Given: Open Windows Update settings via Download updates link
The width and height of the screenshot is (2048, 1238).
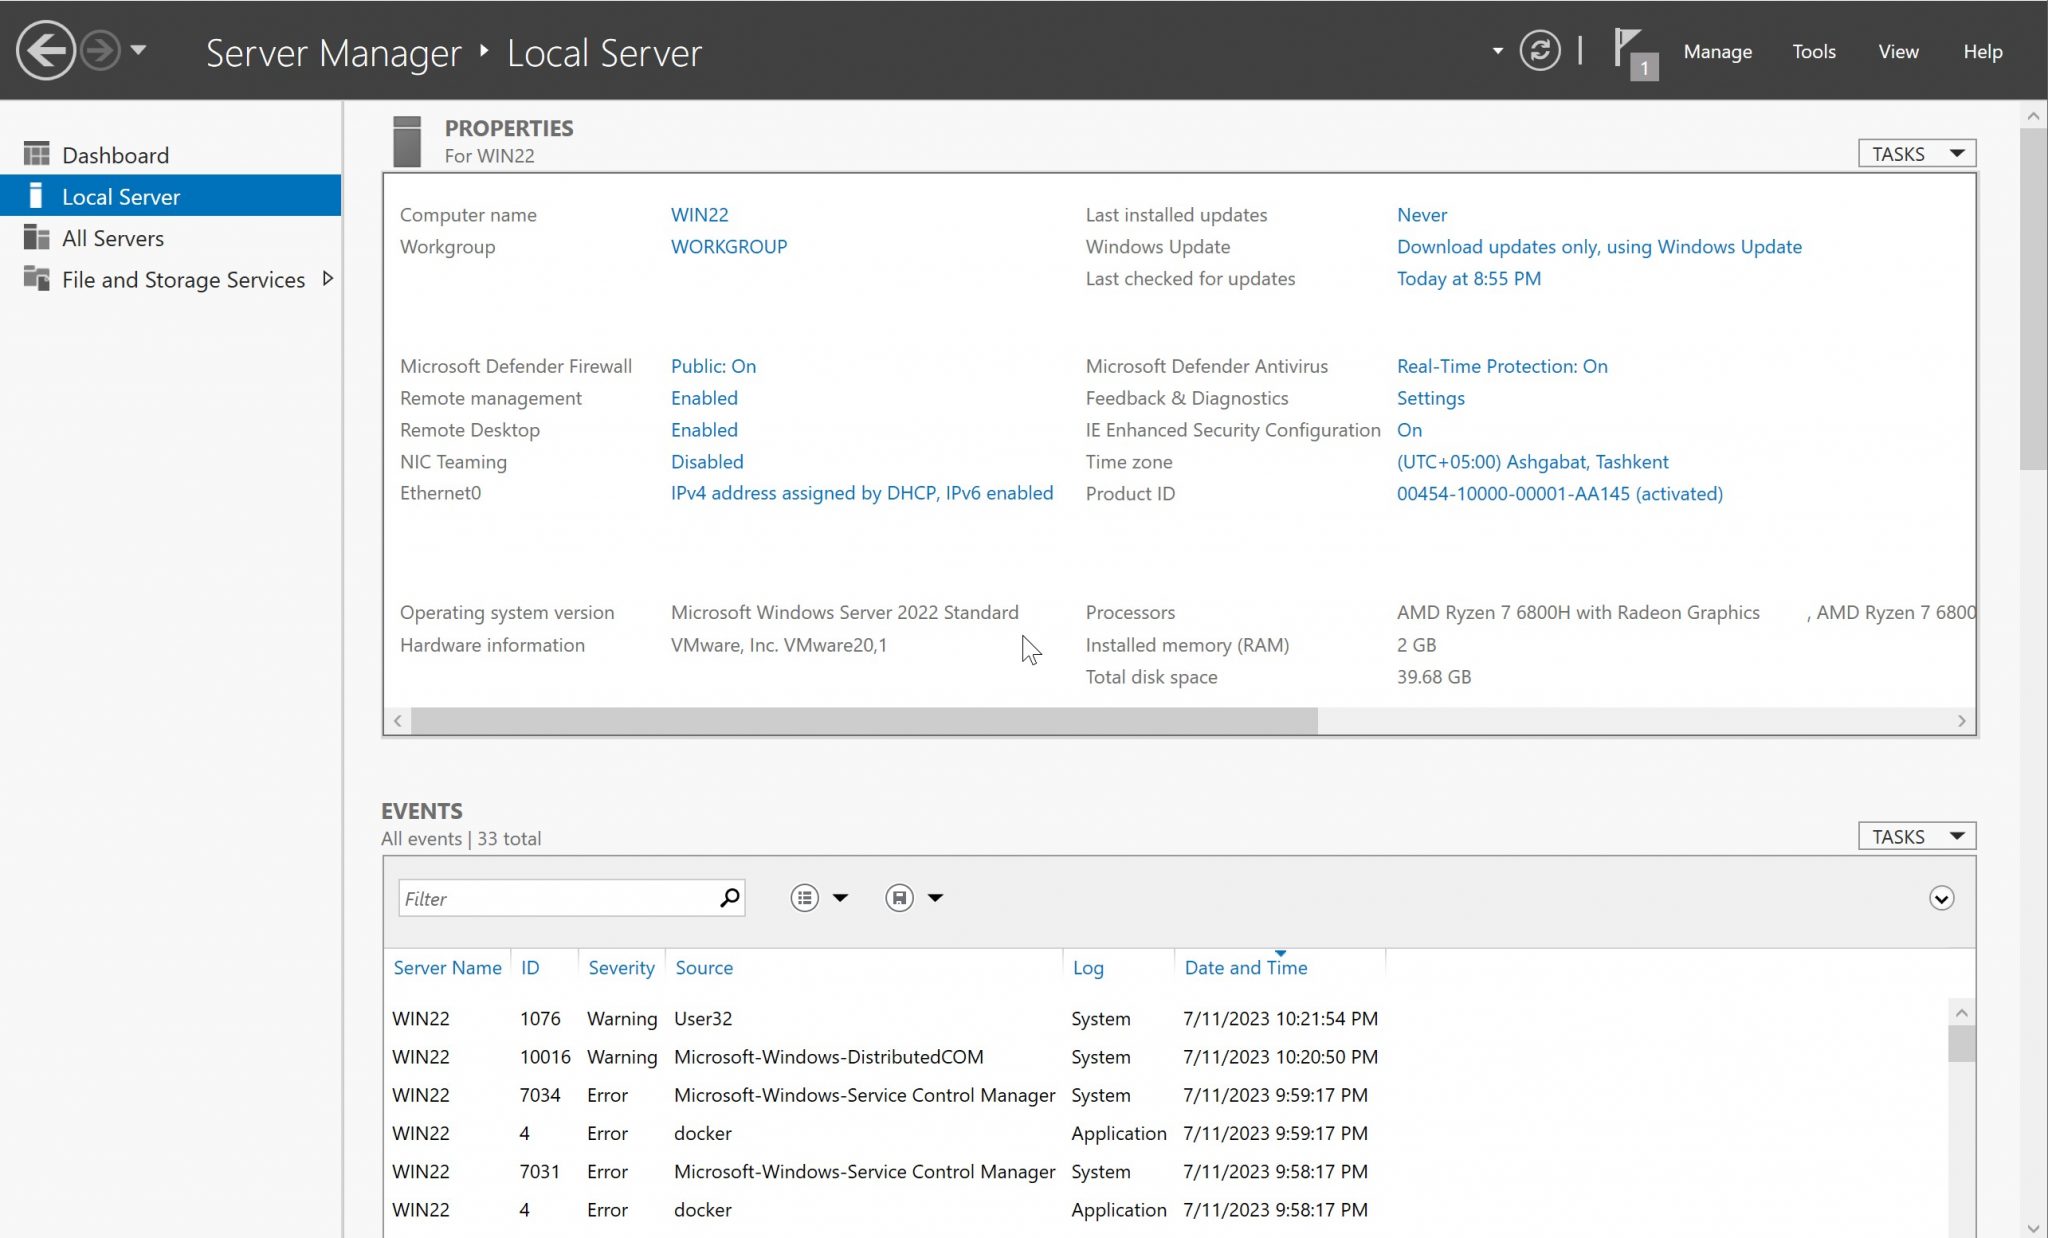Looking at the screenshot, I should (1599, 246).
